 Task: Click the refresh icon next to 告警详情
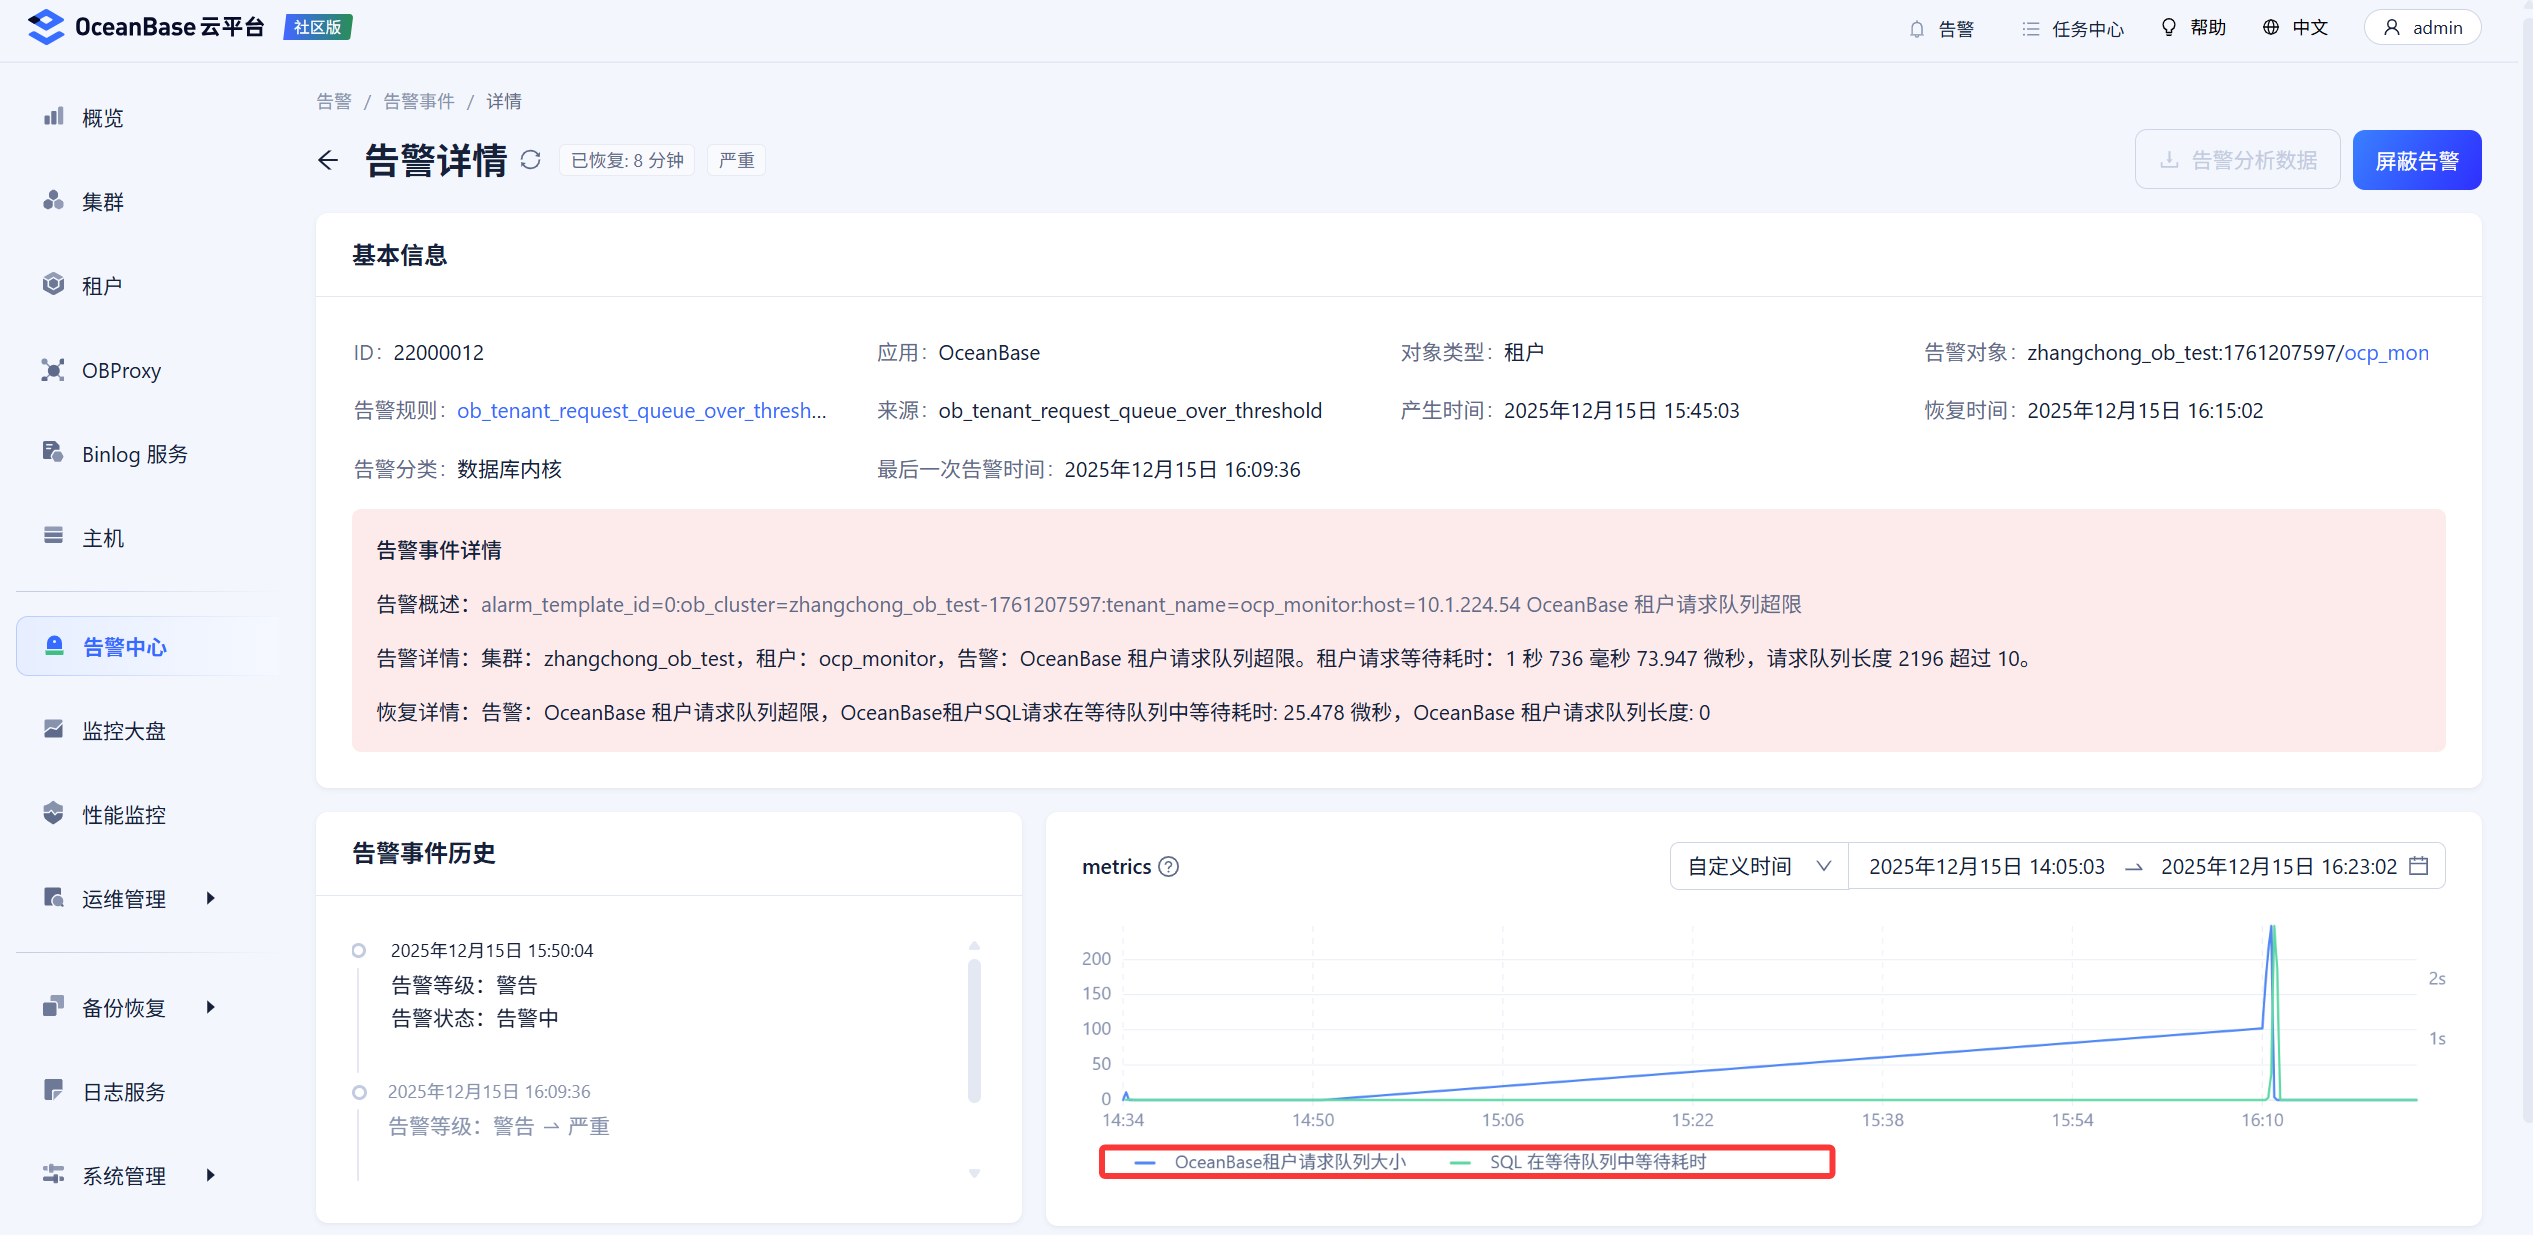[x=531, y=160]
